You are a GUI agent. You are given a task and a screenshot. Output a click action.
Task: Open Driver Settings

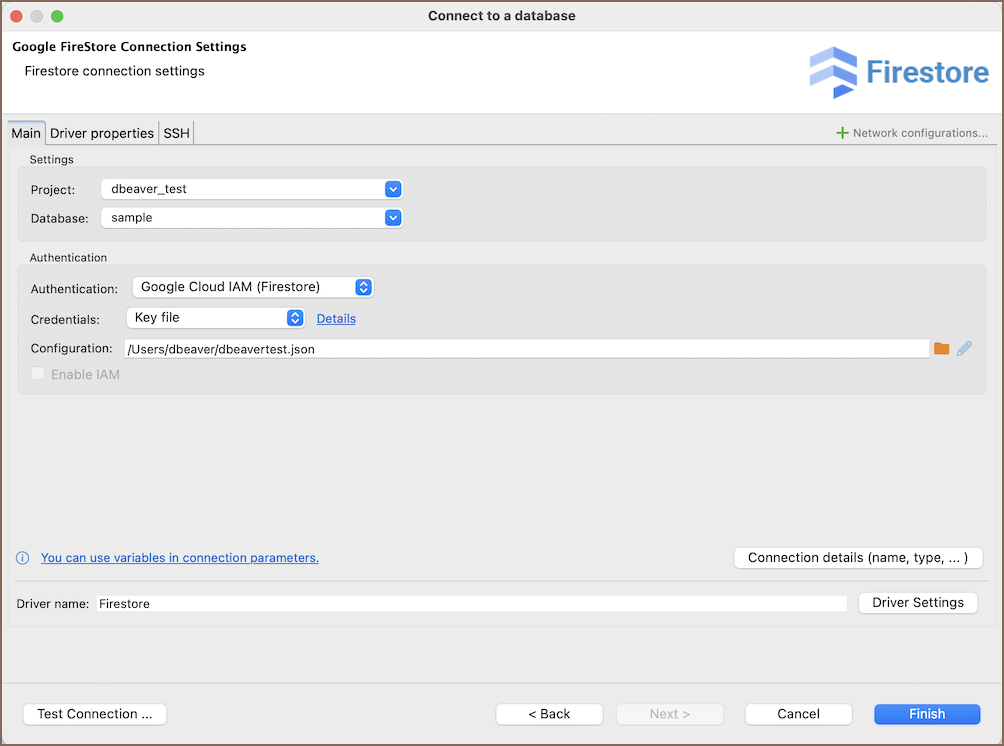pos(917,603)
